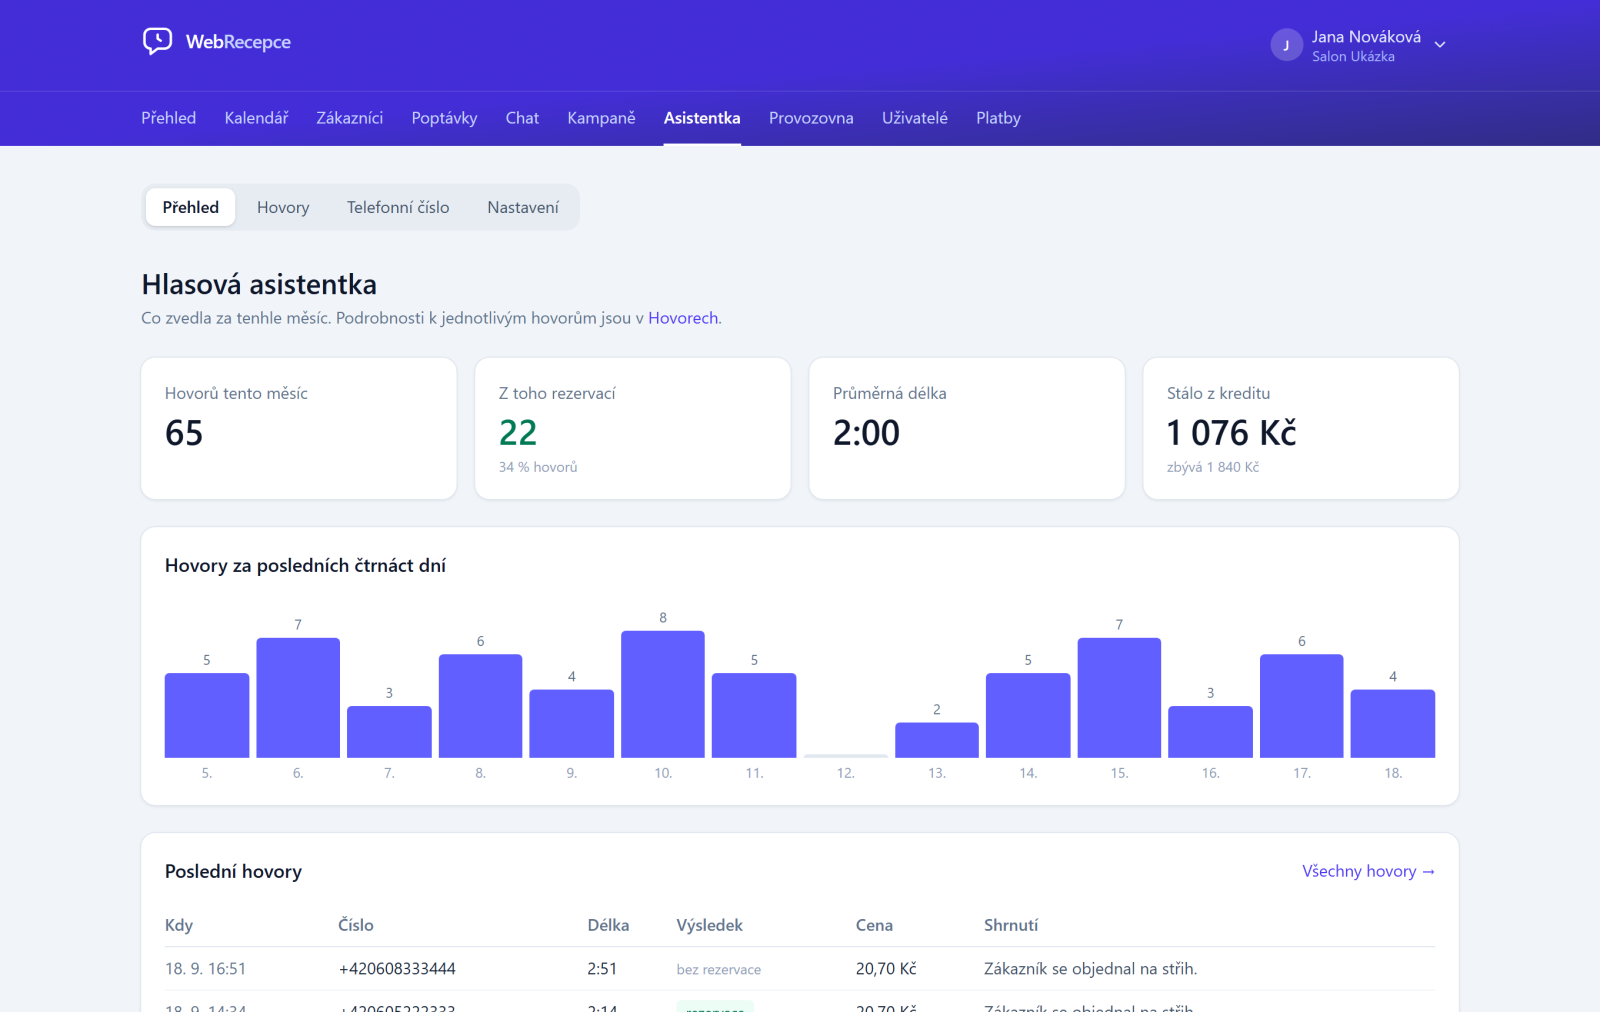Image resolution: width=1600 pixels, height=1012 pixels.
Task: Click the WebRecepce brand name
Action: tap(238, 42)
